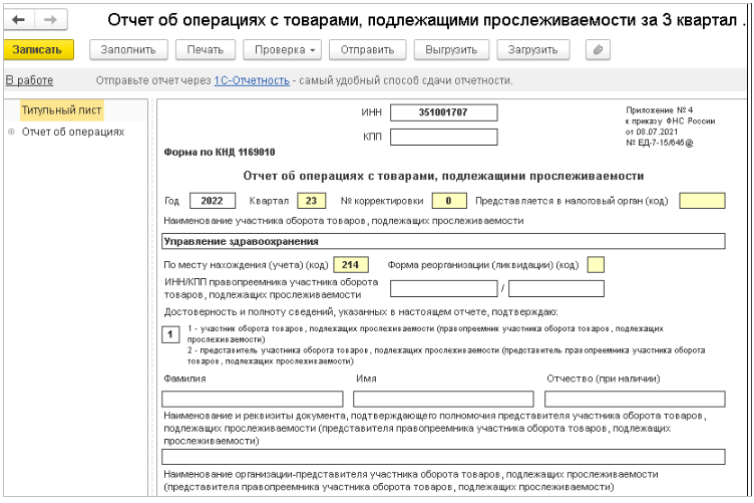Viewport: 754px width, 503px height.
Task: Open attachments via the paperclip icon
Action: coord(598,49)
